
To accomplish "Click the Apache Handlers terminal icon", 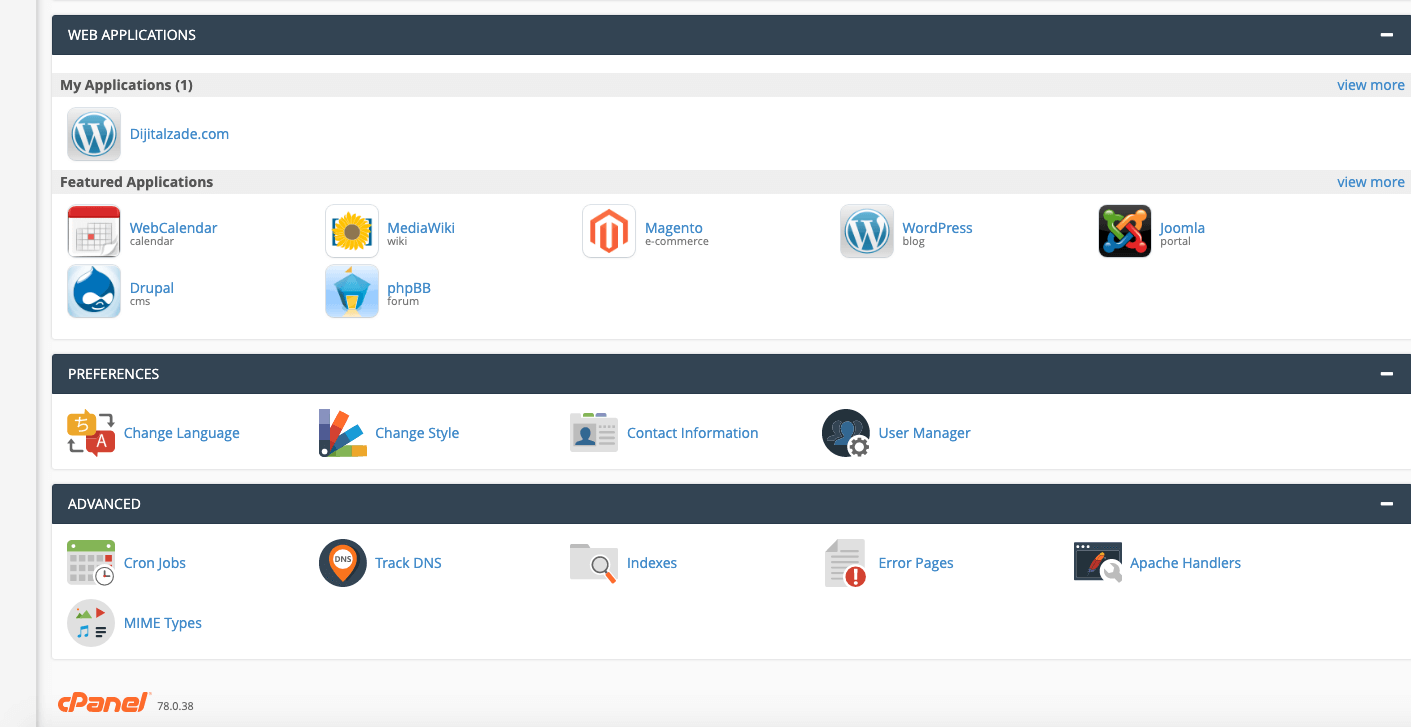I will click(1098, 563).
